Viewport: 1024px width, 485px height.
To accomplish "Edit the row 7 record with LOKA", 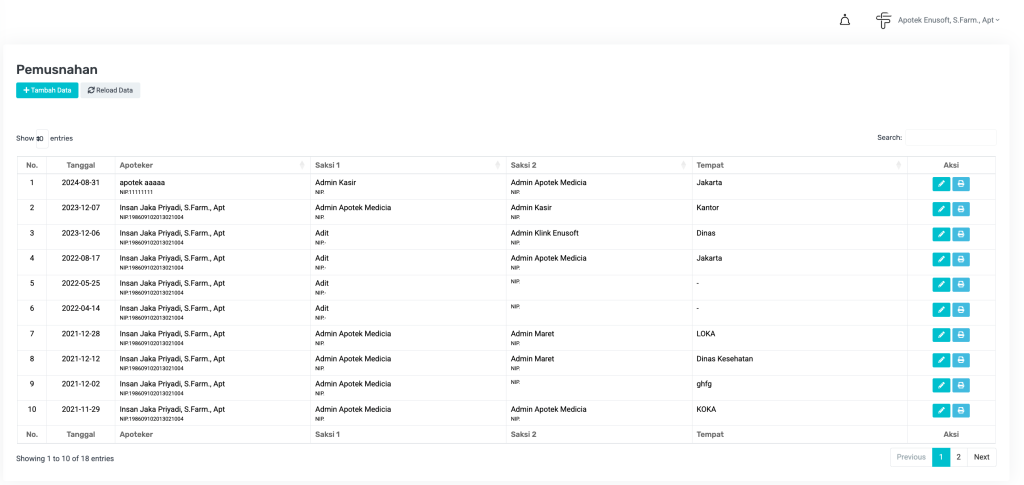I will point(941,335).
